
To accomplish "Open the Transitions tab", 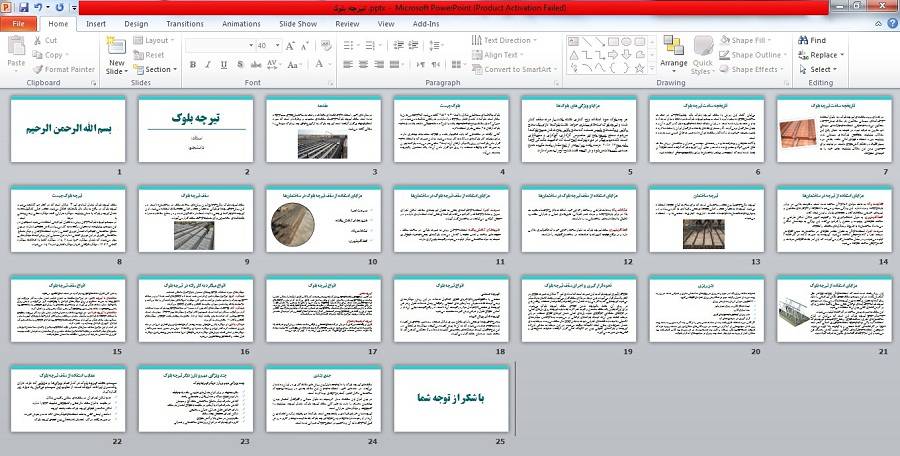I will click(185, 24).
